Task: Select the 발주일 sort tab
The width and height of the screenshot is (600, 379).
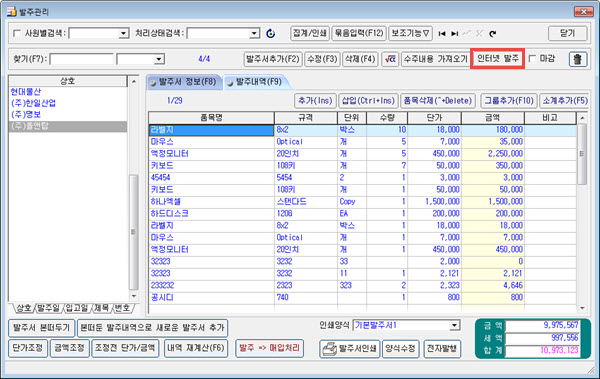Action: click(48, 308)
